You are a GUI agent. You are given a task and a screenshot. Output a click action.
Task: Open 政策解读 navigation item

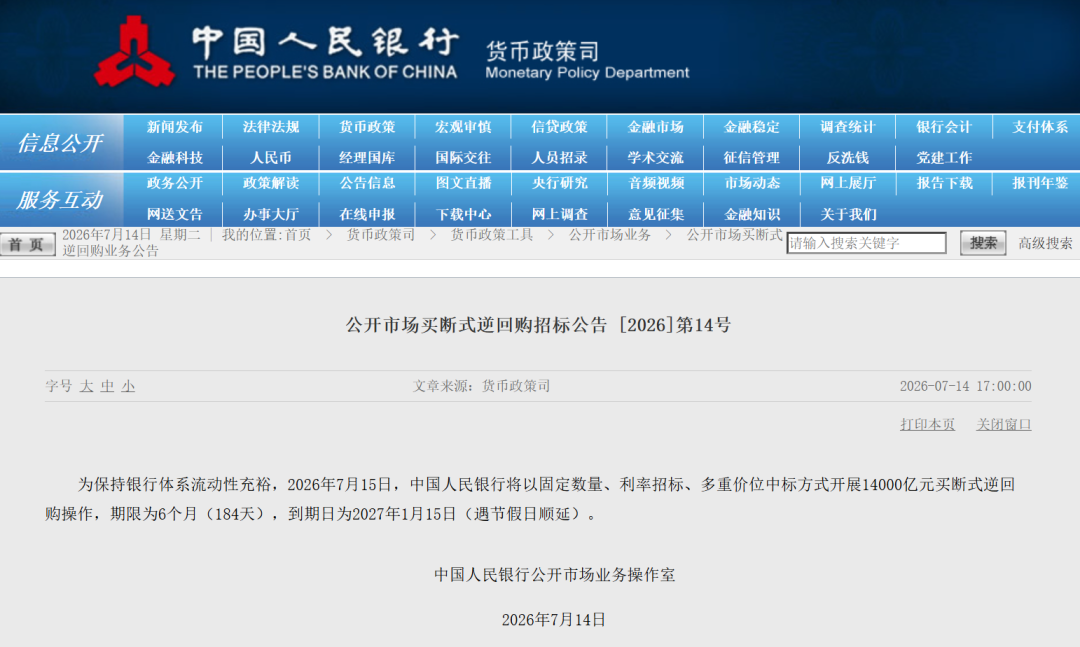[271, 183]
